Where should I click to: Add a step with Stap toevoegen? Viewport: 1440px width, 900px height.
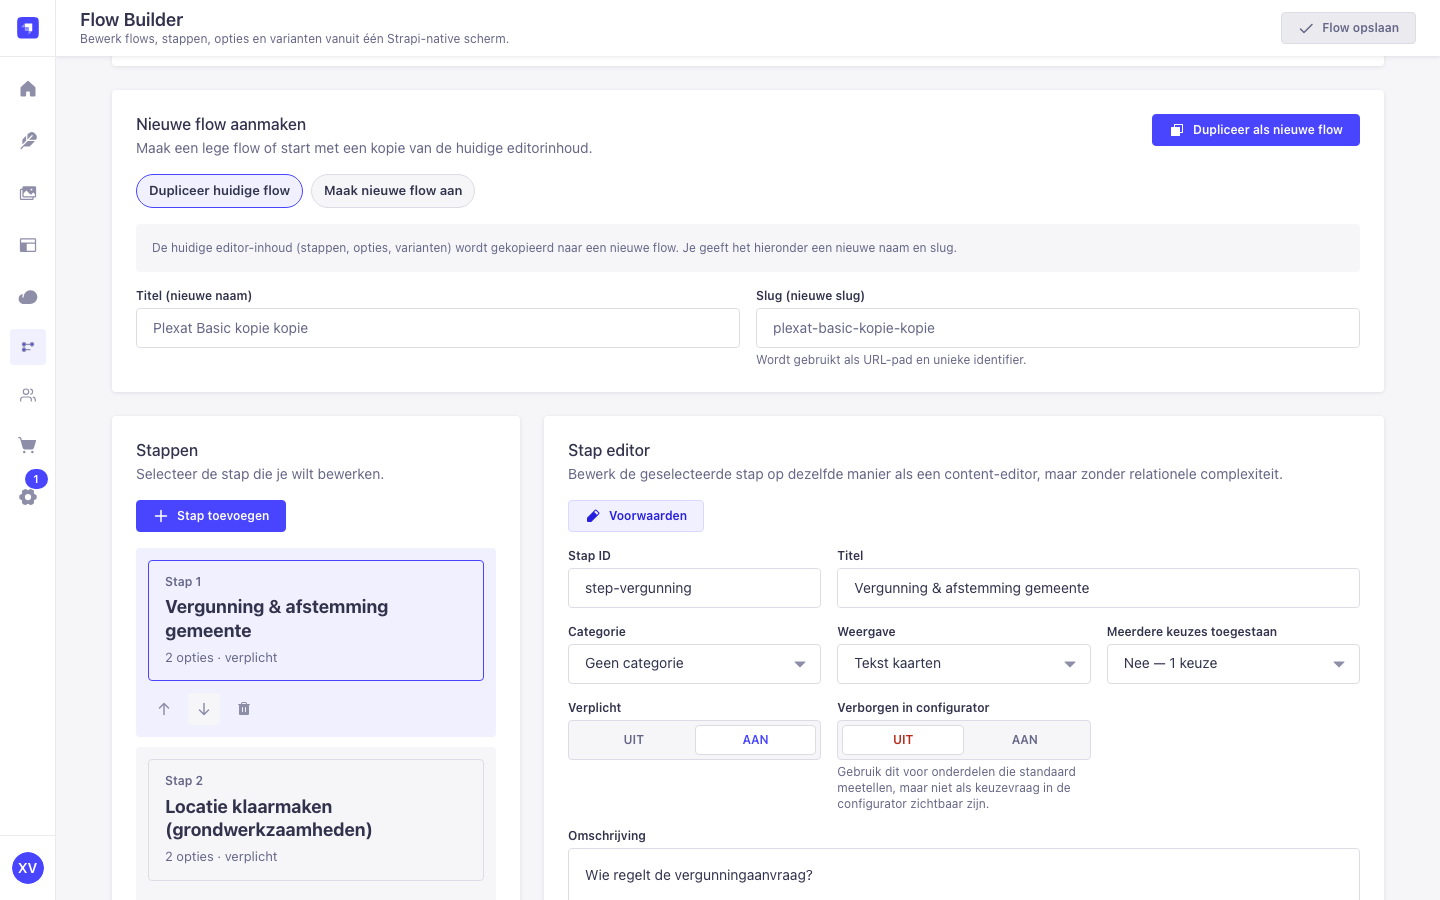211,516
